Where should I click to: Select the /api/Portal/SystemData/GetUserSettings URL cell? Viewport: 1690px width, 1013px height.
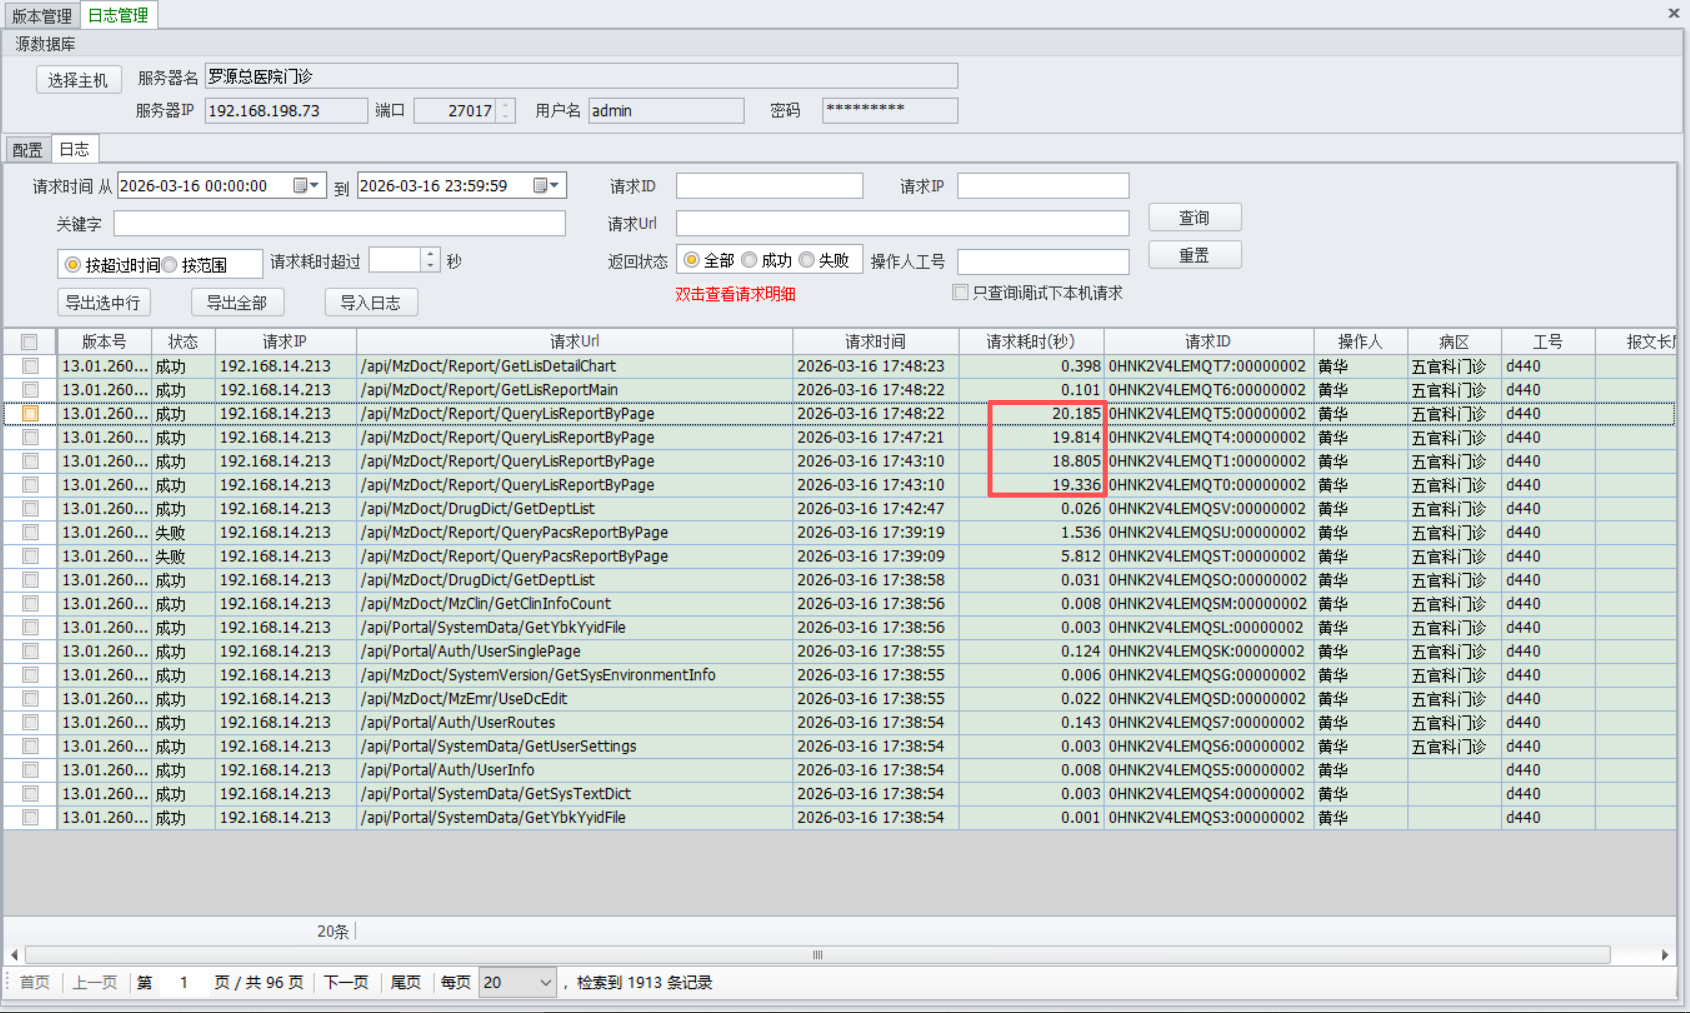[x=574, y=746]
